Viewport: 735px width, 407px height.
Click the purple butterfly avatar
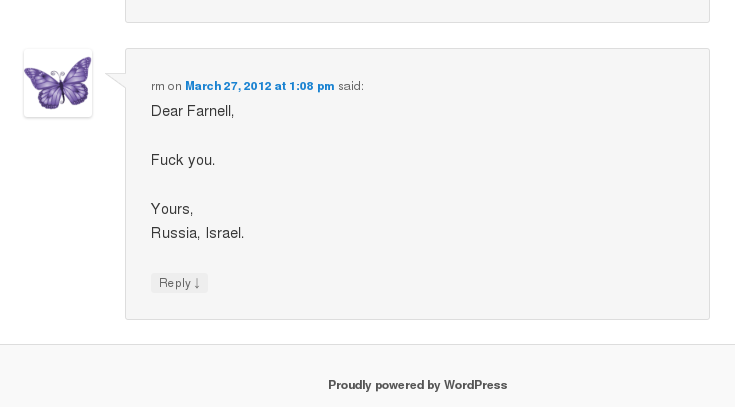click(x=58, y=83)
